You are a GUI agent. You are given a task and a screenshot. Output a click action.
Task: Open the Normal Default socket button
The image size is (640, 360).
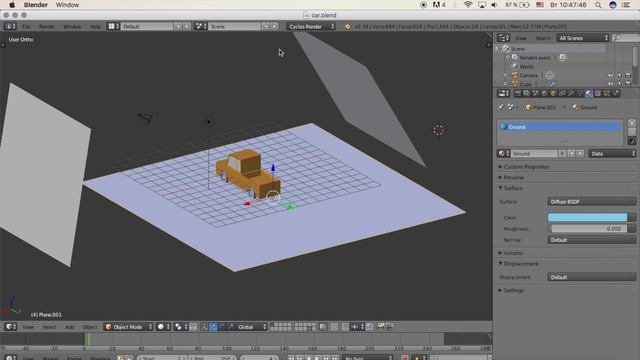[x=591, y=240]
